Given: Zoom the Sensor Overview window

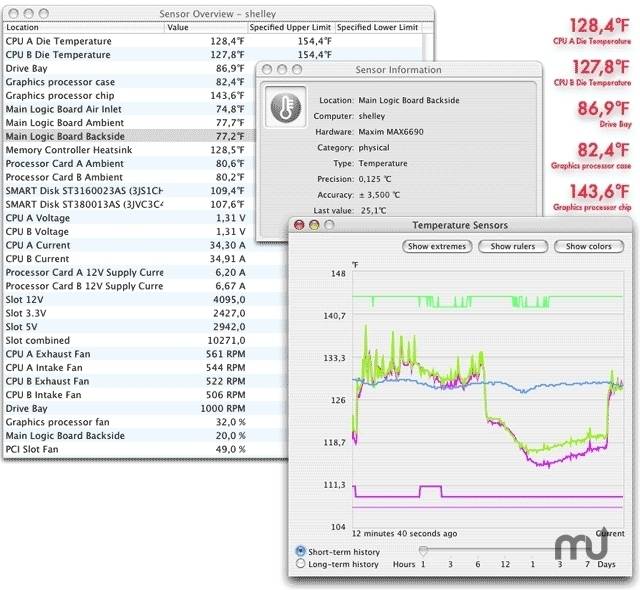Looking at the screenshot, I should tap(44, 13).
